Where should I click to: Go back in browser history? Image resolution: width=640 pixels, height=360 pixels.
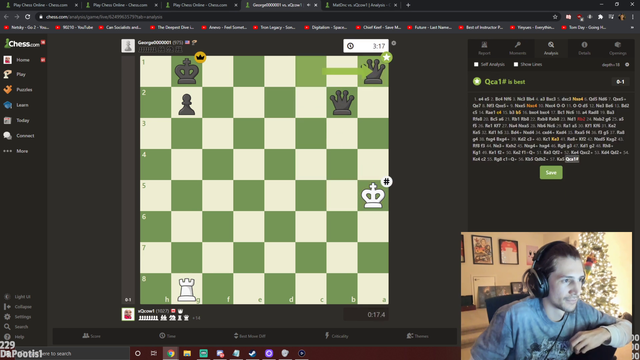tap(6, 17)
